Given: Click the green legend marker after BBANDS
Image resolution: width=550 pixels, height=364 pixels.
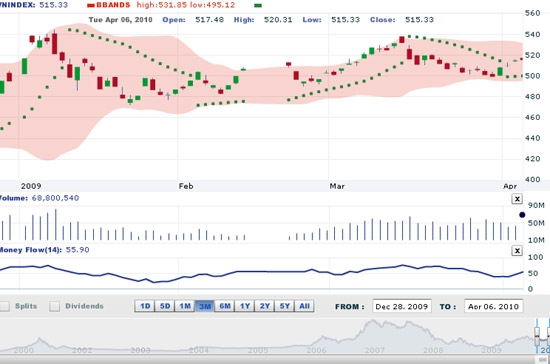Looking at the screenshot, I should [258, 6].
